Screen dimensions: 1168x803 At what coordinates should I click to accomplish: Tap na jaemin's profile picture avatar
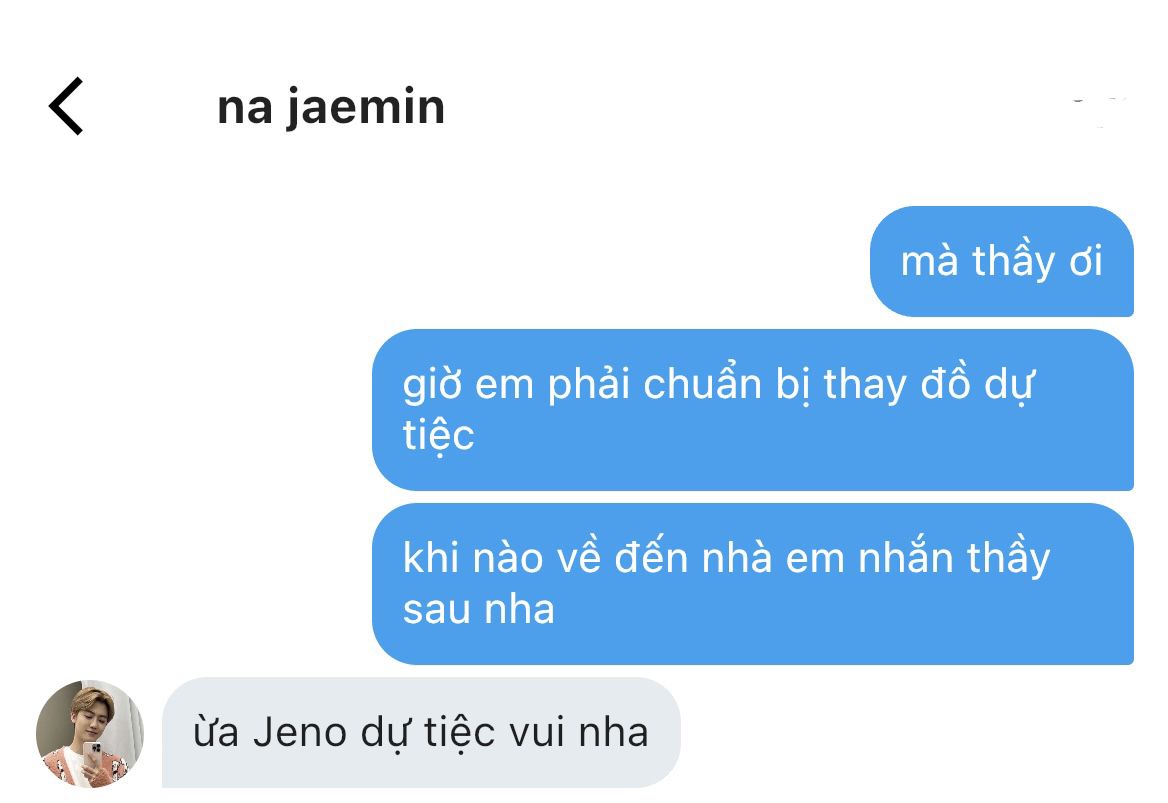[x=89, y=733]
